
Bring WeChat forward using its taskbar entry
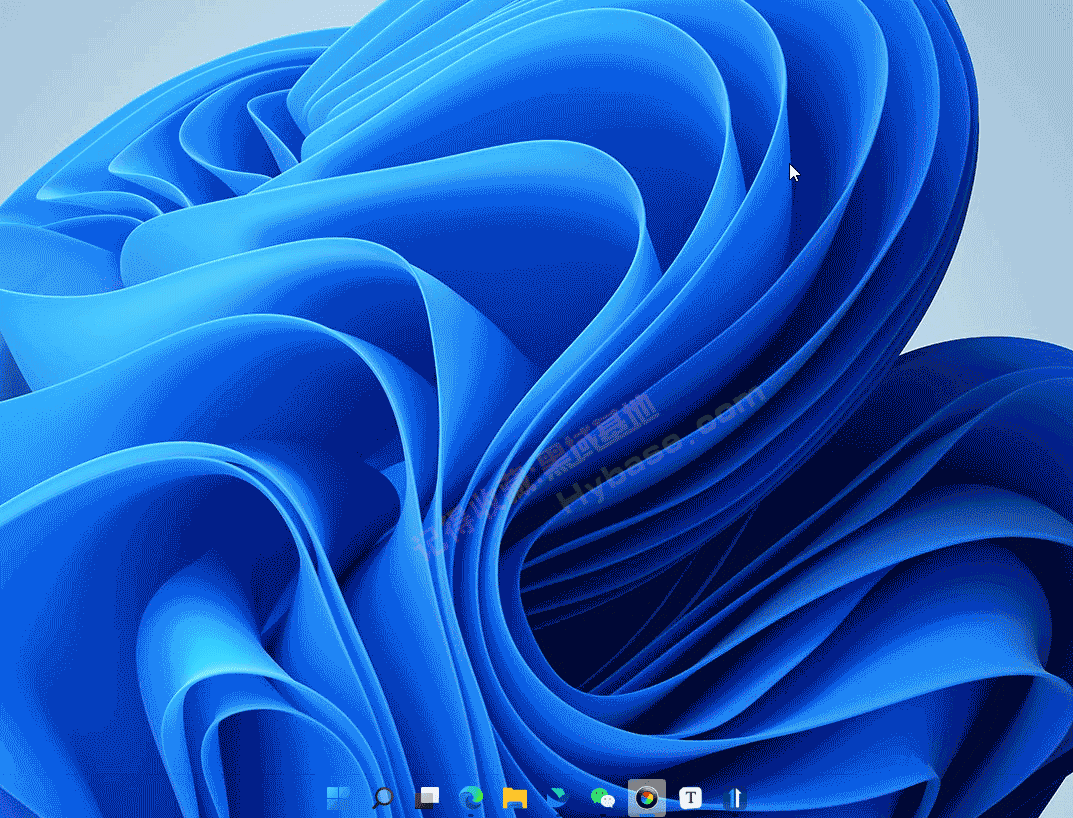tap(602, 797)
